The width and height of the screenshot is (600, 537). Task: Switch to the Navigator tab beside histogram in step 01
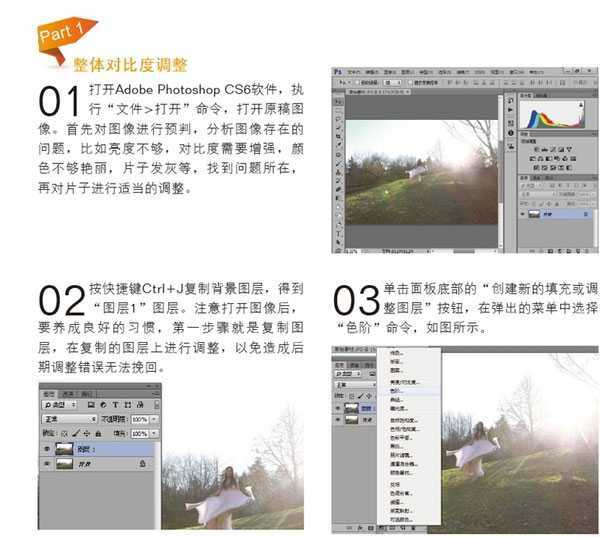(541, 96)
